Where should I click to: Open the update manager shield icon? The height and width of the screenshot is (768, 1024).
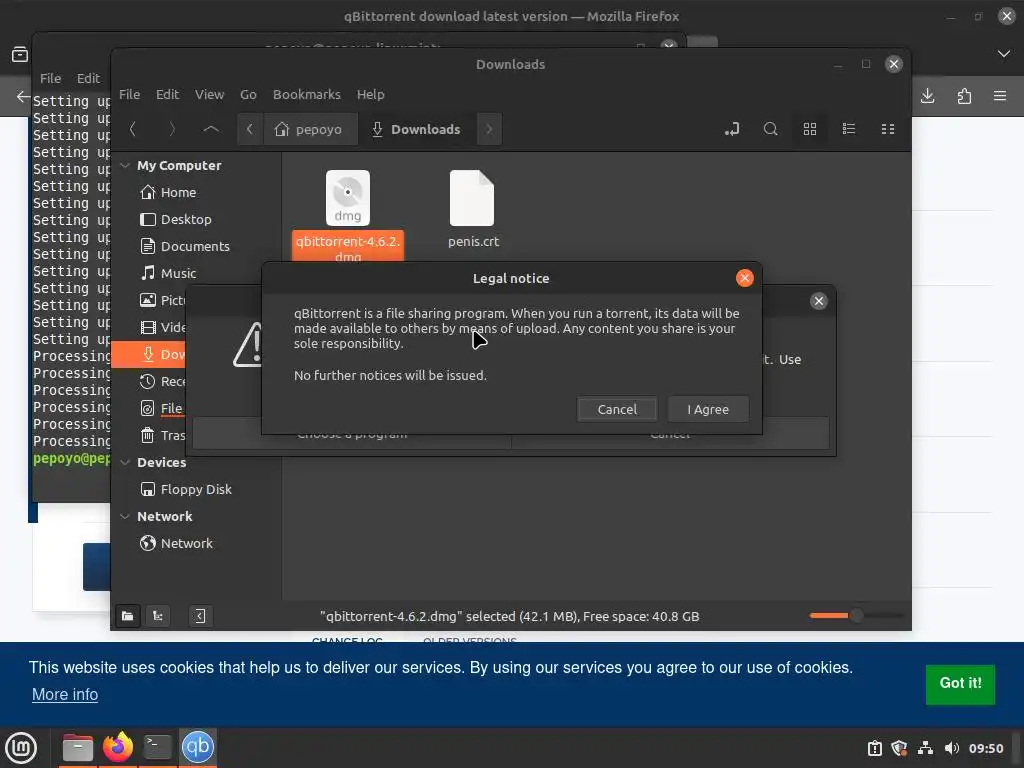(x=899, y=748)
